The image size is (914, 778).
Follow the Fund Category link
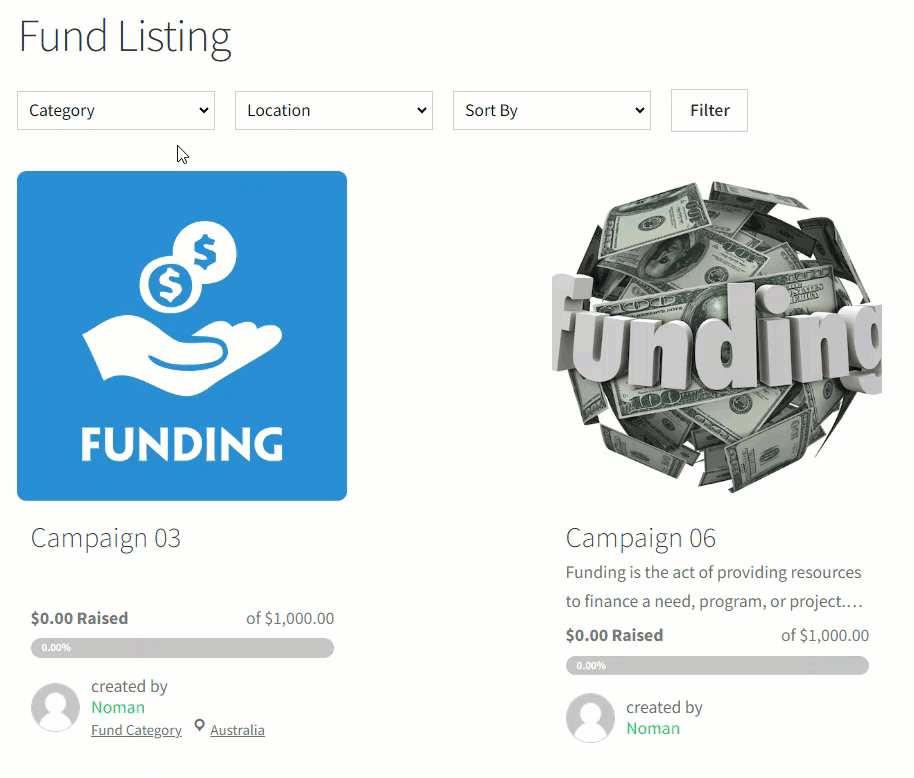point(136,730)
